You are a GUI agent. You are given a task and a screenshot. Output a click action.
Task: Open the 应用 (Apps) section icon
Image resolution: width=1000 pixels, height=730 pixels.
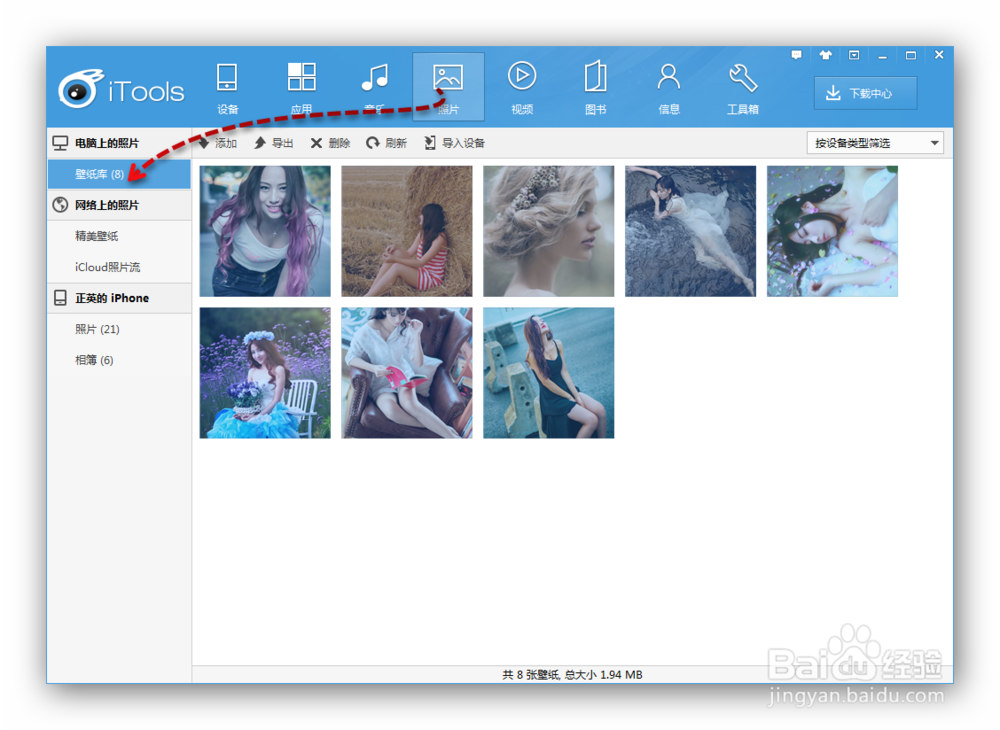[x=301, y=86]
